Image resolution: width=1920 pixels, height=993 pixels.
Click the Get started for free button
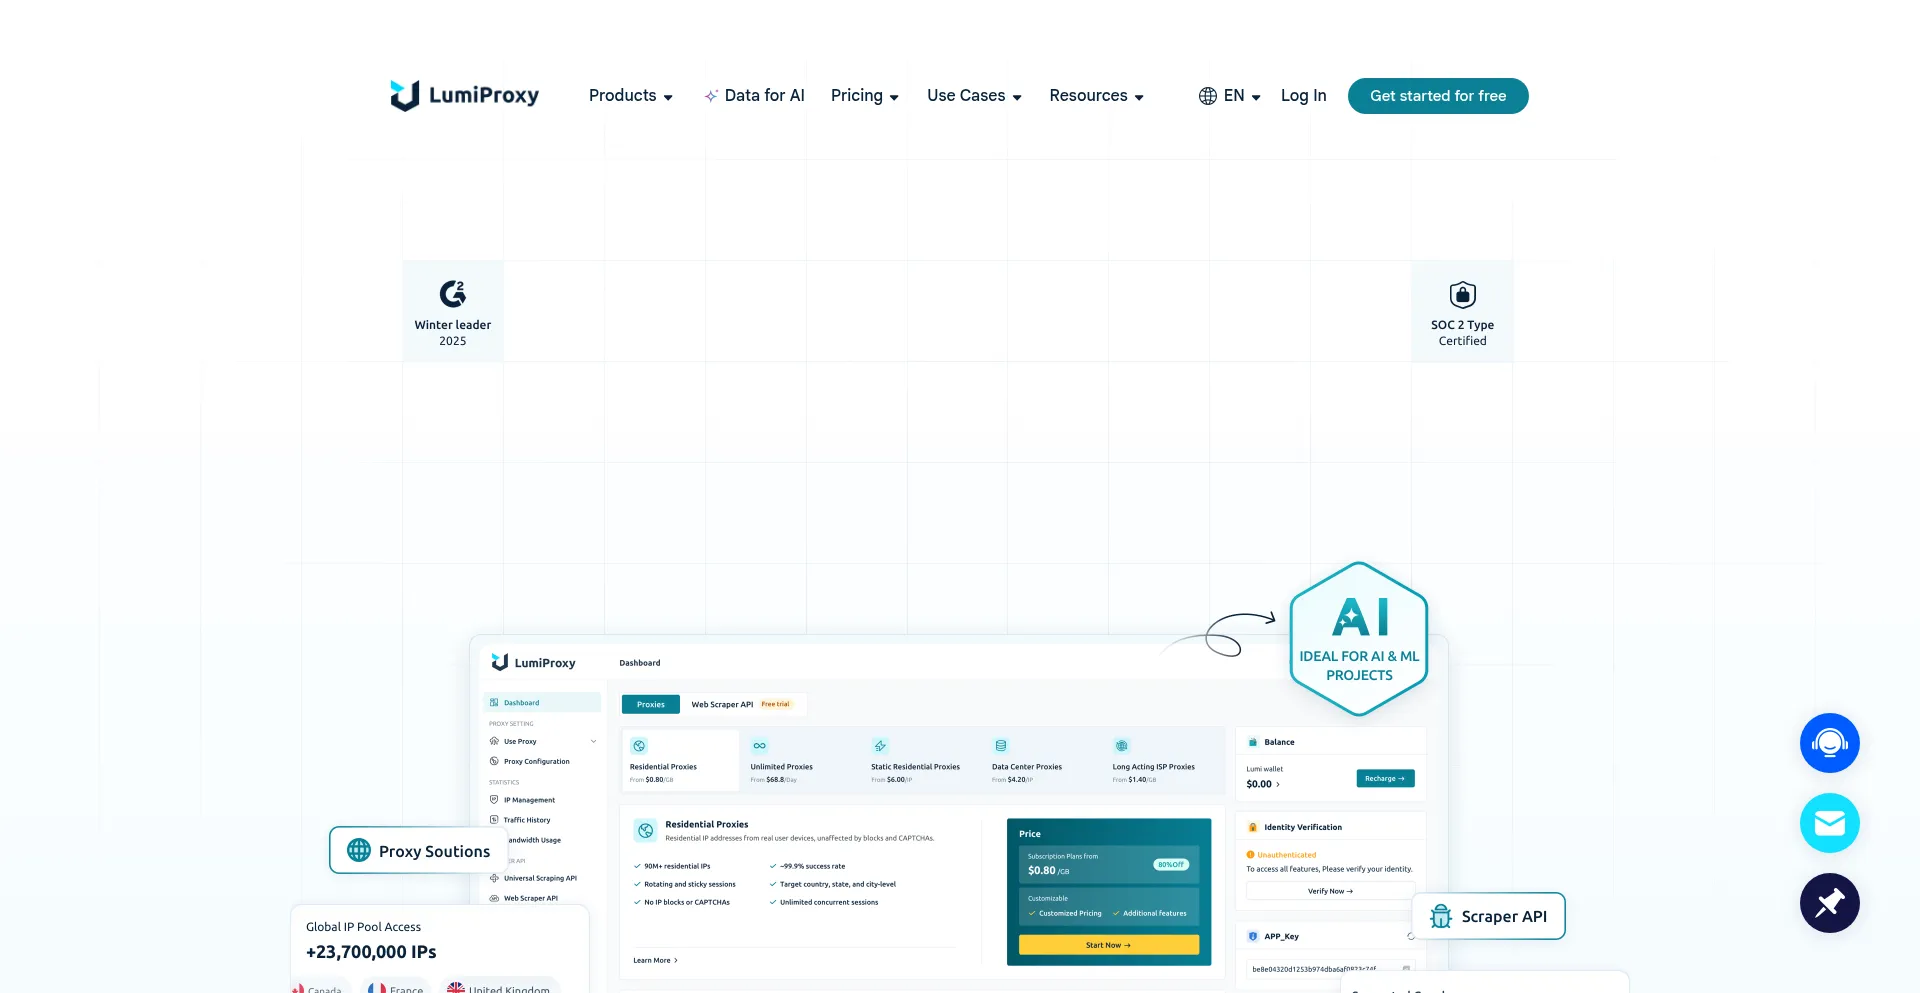(1438, 96)
